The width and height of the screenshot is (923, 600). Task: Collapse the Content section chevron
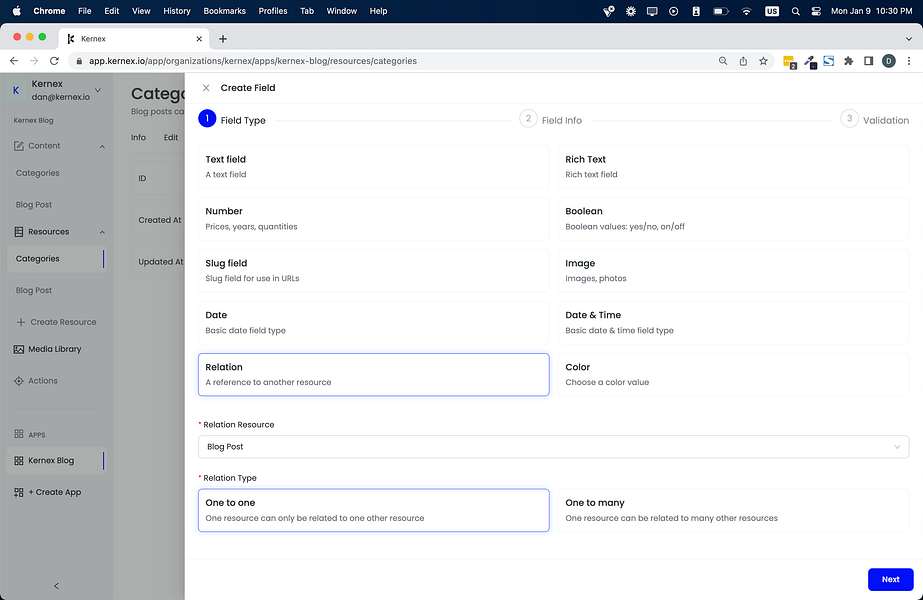[102, 146]
